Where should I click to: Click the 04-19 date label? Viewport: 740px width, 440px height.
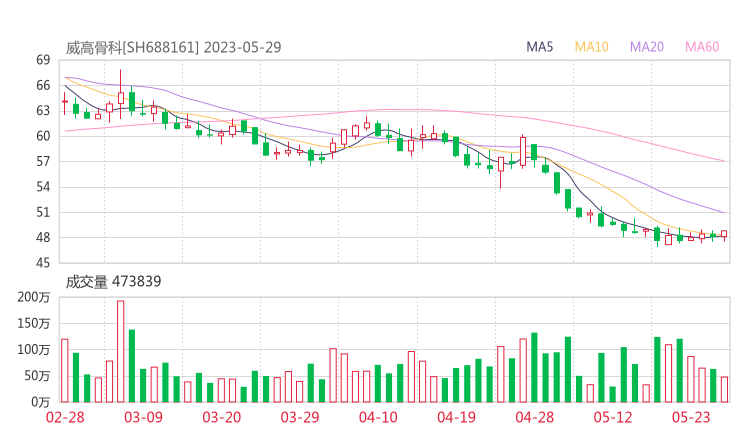pos(456,417)
